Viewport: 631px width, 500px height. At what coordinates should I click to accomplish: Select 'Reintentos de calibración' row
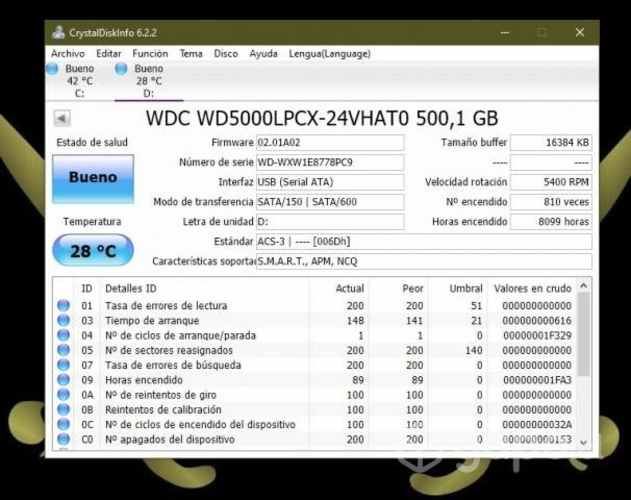point(315,409)
